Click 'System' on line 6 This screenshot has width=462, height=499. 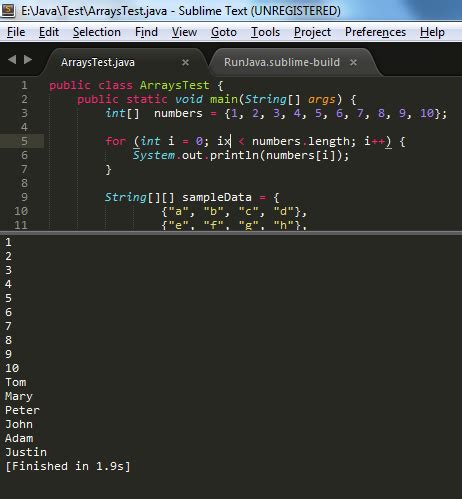pos(153,155)
